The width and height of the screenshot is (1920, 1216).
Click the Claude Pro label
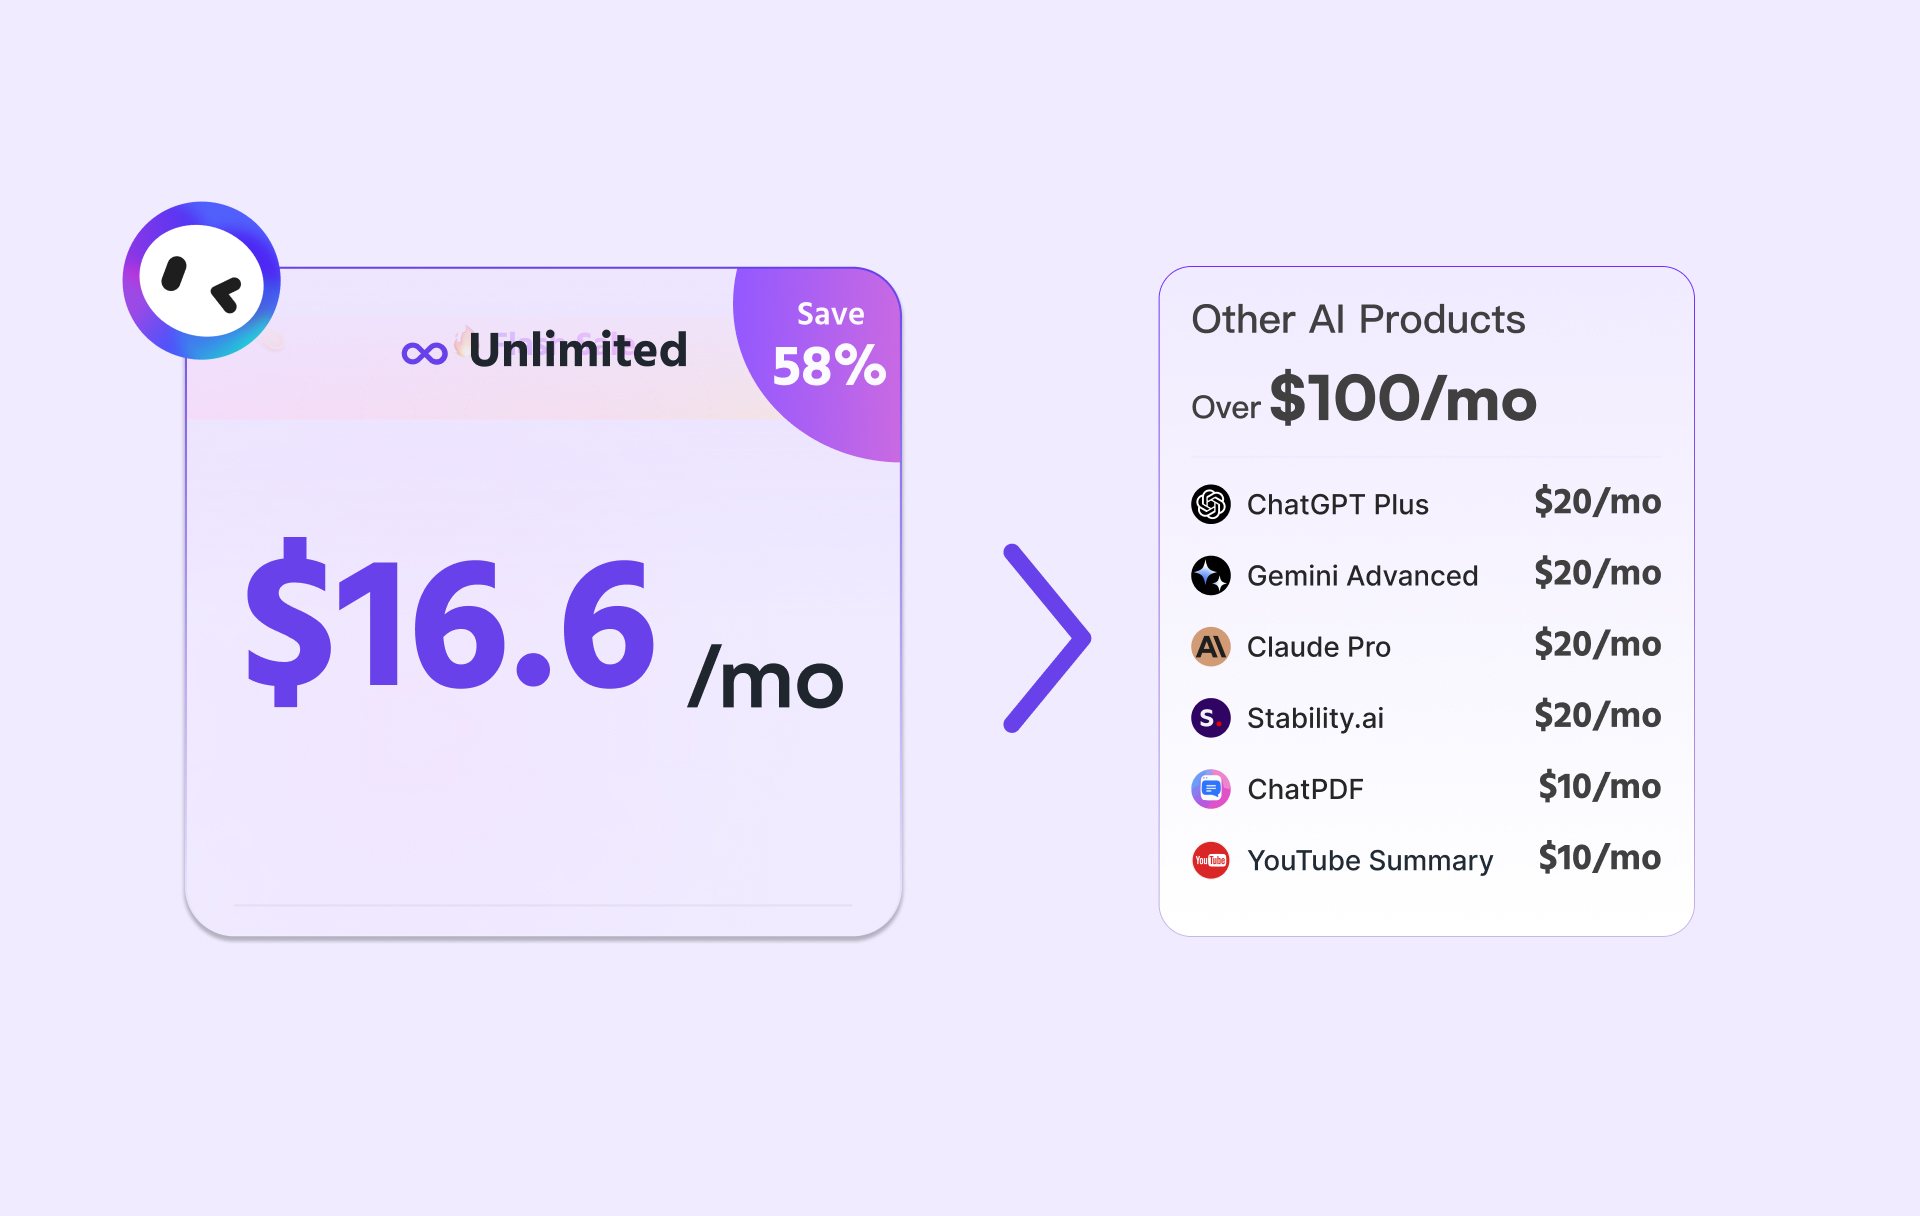(1318, 647)
